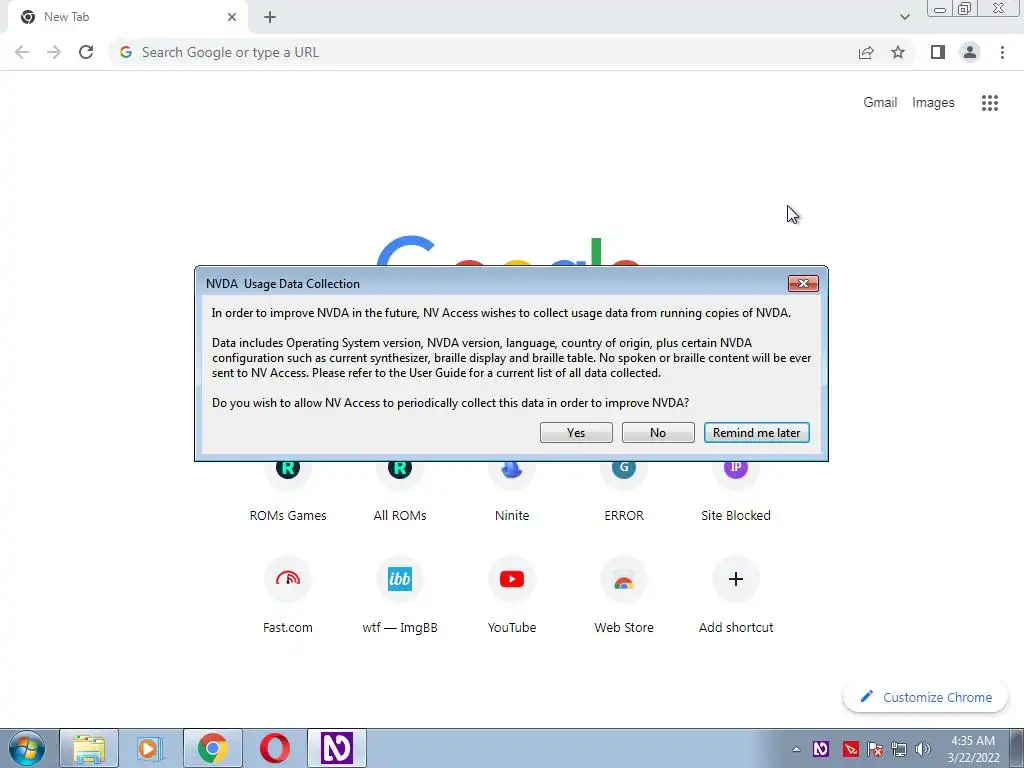This screenshot has width=1024, height=768.
Task: Click the NVDA taskbar button
Action: coord(337,748)
